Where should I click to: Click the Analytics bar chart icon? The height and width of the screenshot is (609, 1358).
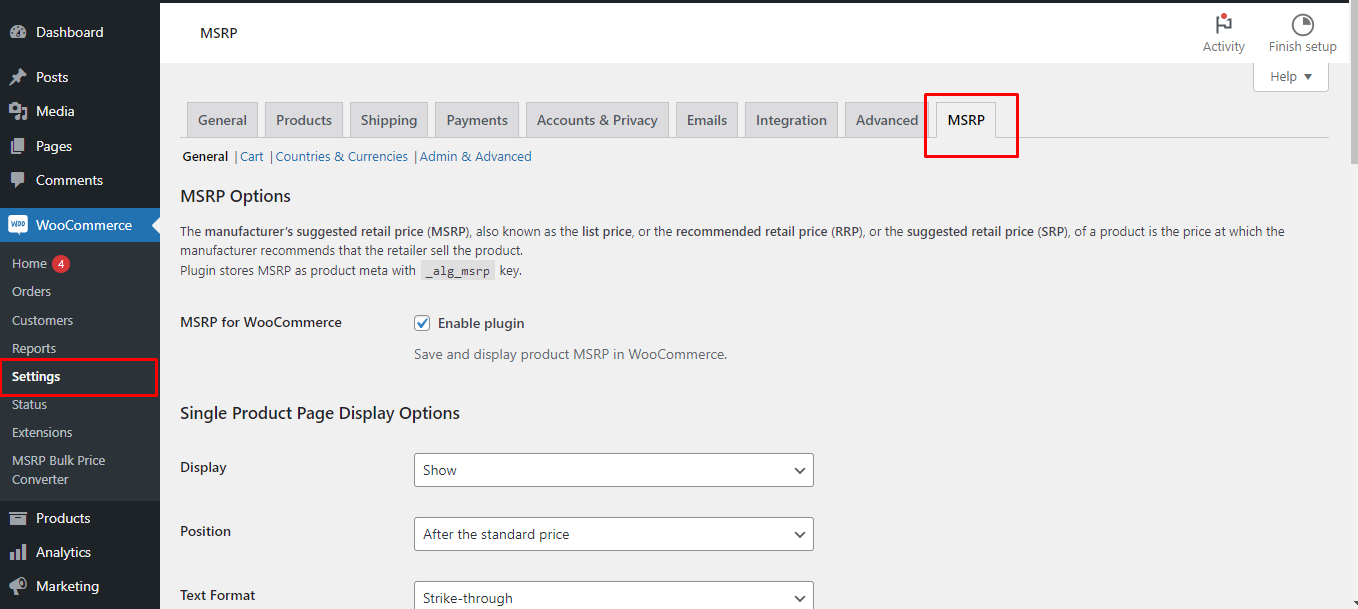pyautogui.click(x=18, y=552)
